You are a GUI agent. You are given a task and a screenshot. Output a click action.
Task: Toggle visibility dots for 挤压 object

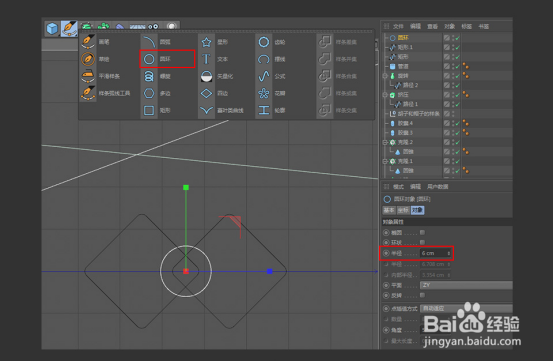(453, 95)
